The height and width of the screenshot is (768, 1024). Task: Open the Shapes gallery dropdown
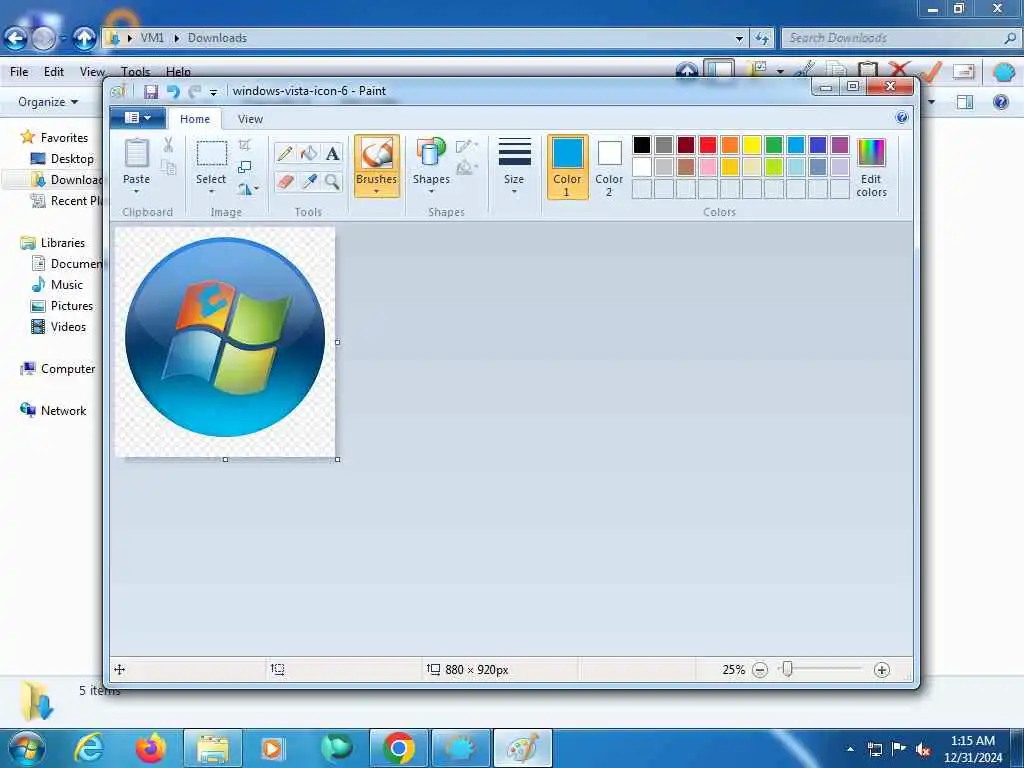click(x=432, y=191)
